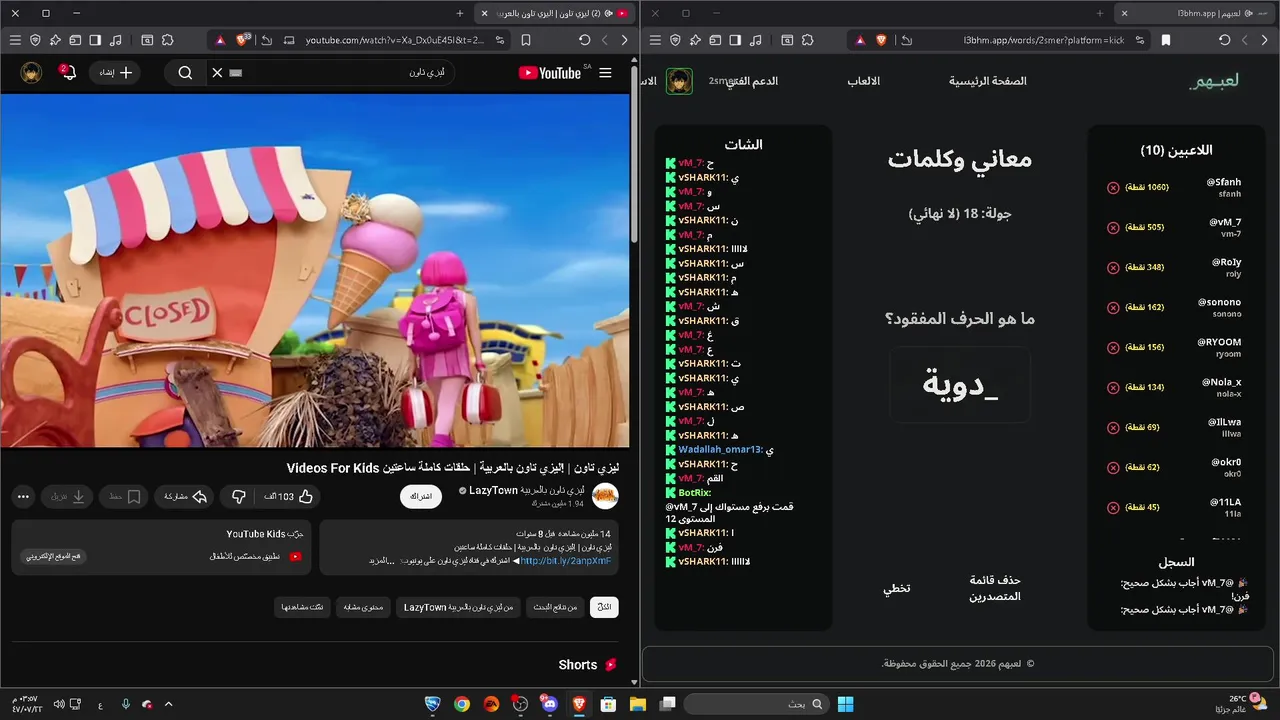This screenshot has width=1280, height=720.
Task: Click the لعبهم site logo
Action: (1214, 81)
